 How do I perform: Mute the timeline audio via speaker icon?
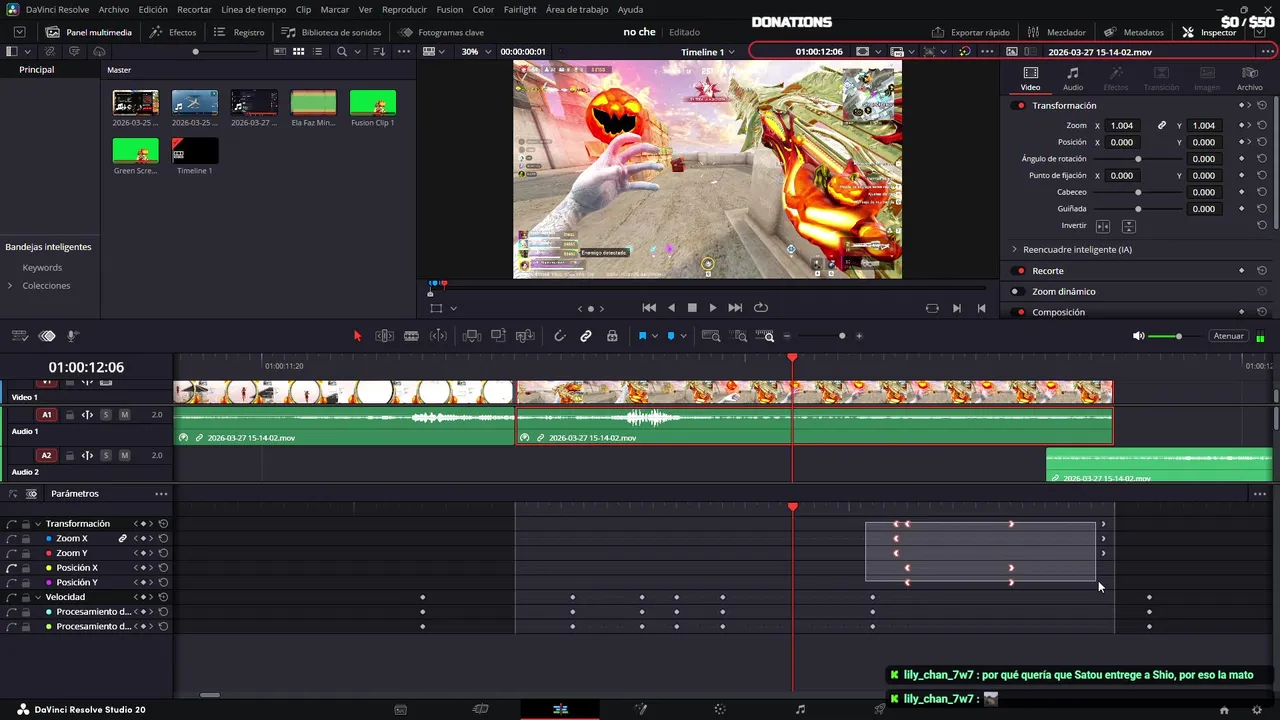tap(1138, 336)
